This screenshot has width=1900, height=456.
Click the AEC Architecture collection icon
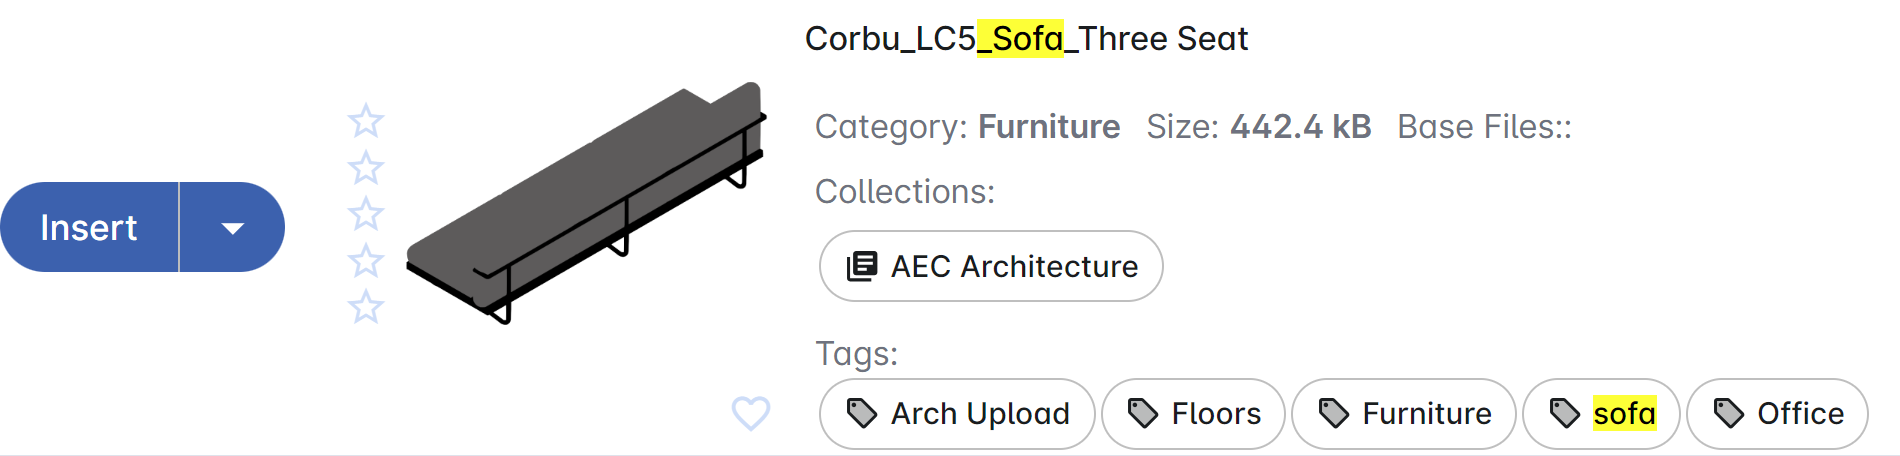(862, 267)
